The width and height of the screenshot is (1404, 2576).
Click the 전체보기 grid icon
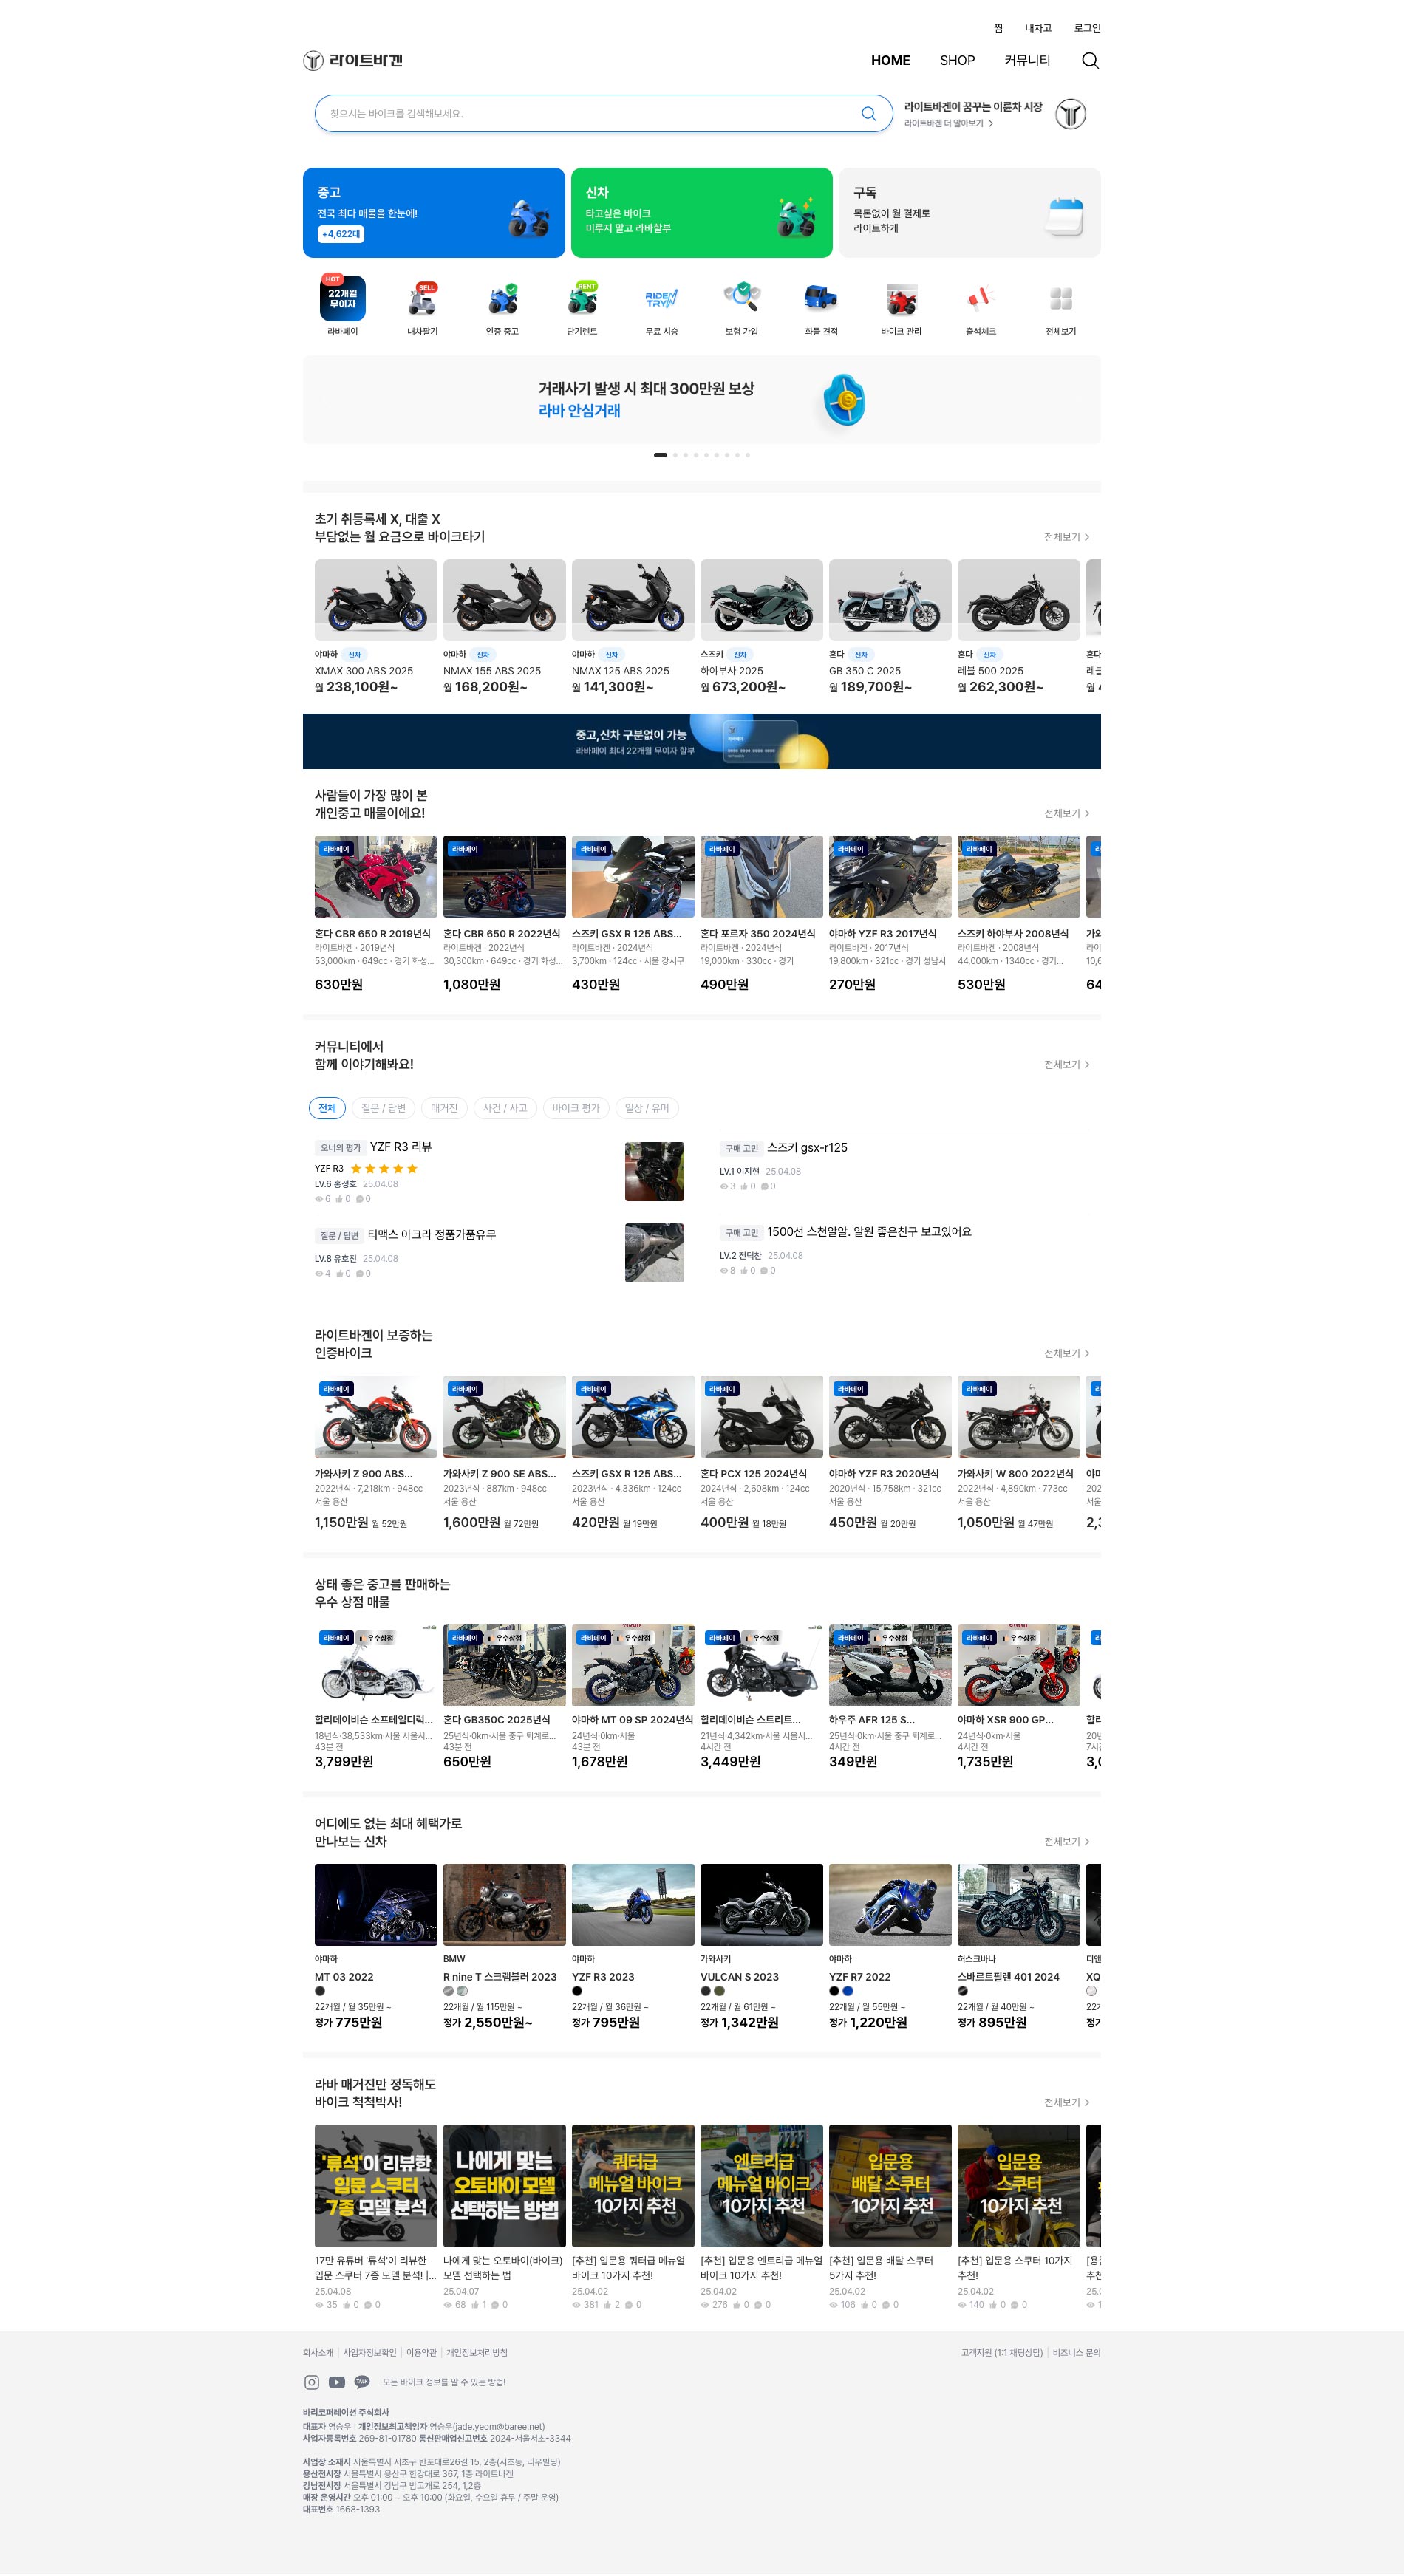point(1060,299)
